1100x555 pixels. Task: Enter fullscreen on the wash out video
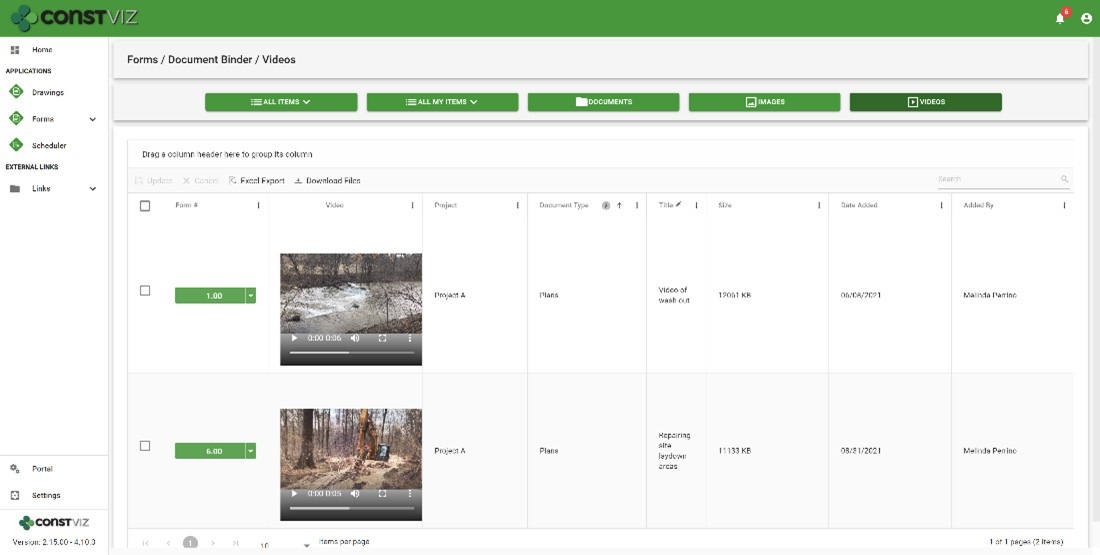coord(383,338)
